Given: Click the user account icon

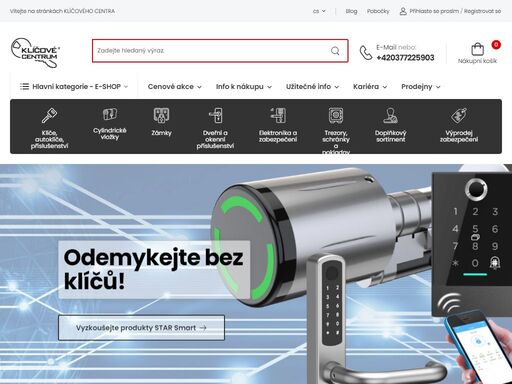Looking at the screenshot, I should 403,11.
